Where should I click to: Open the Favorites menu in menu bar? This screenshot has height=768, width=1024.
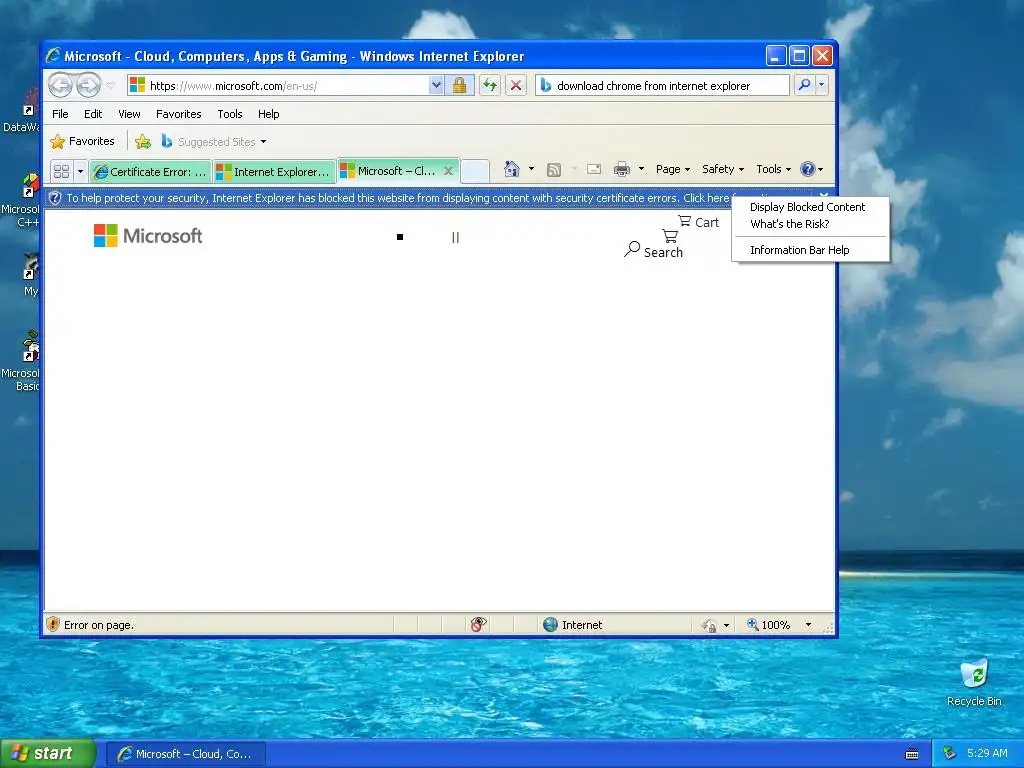(178, 114)
